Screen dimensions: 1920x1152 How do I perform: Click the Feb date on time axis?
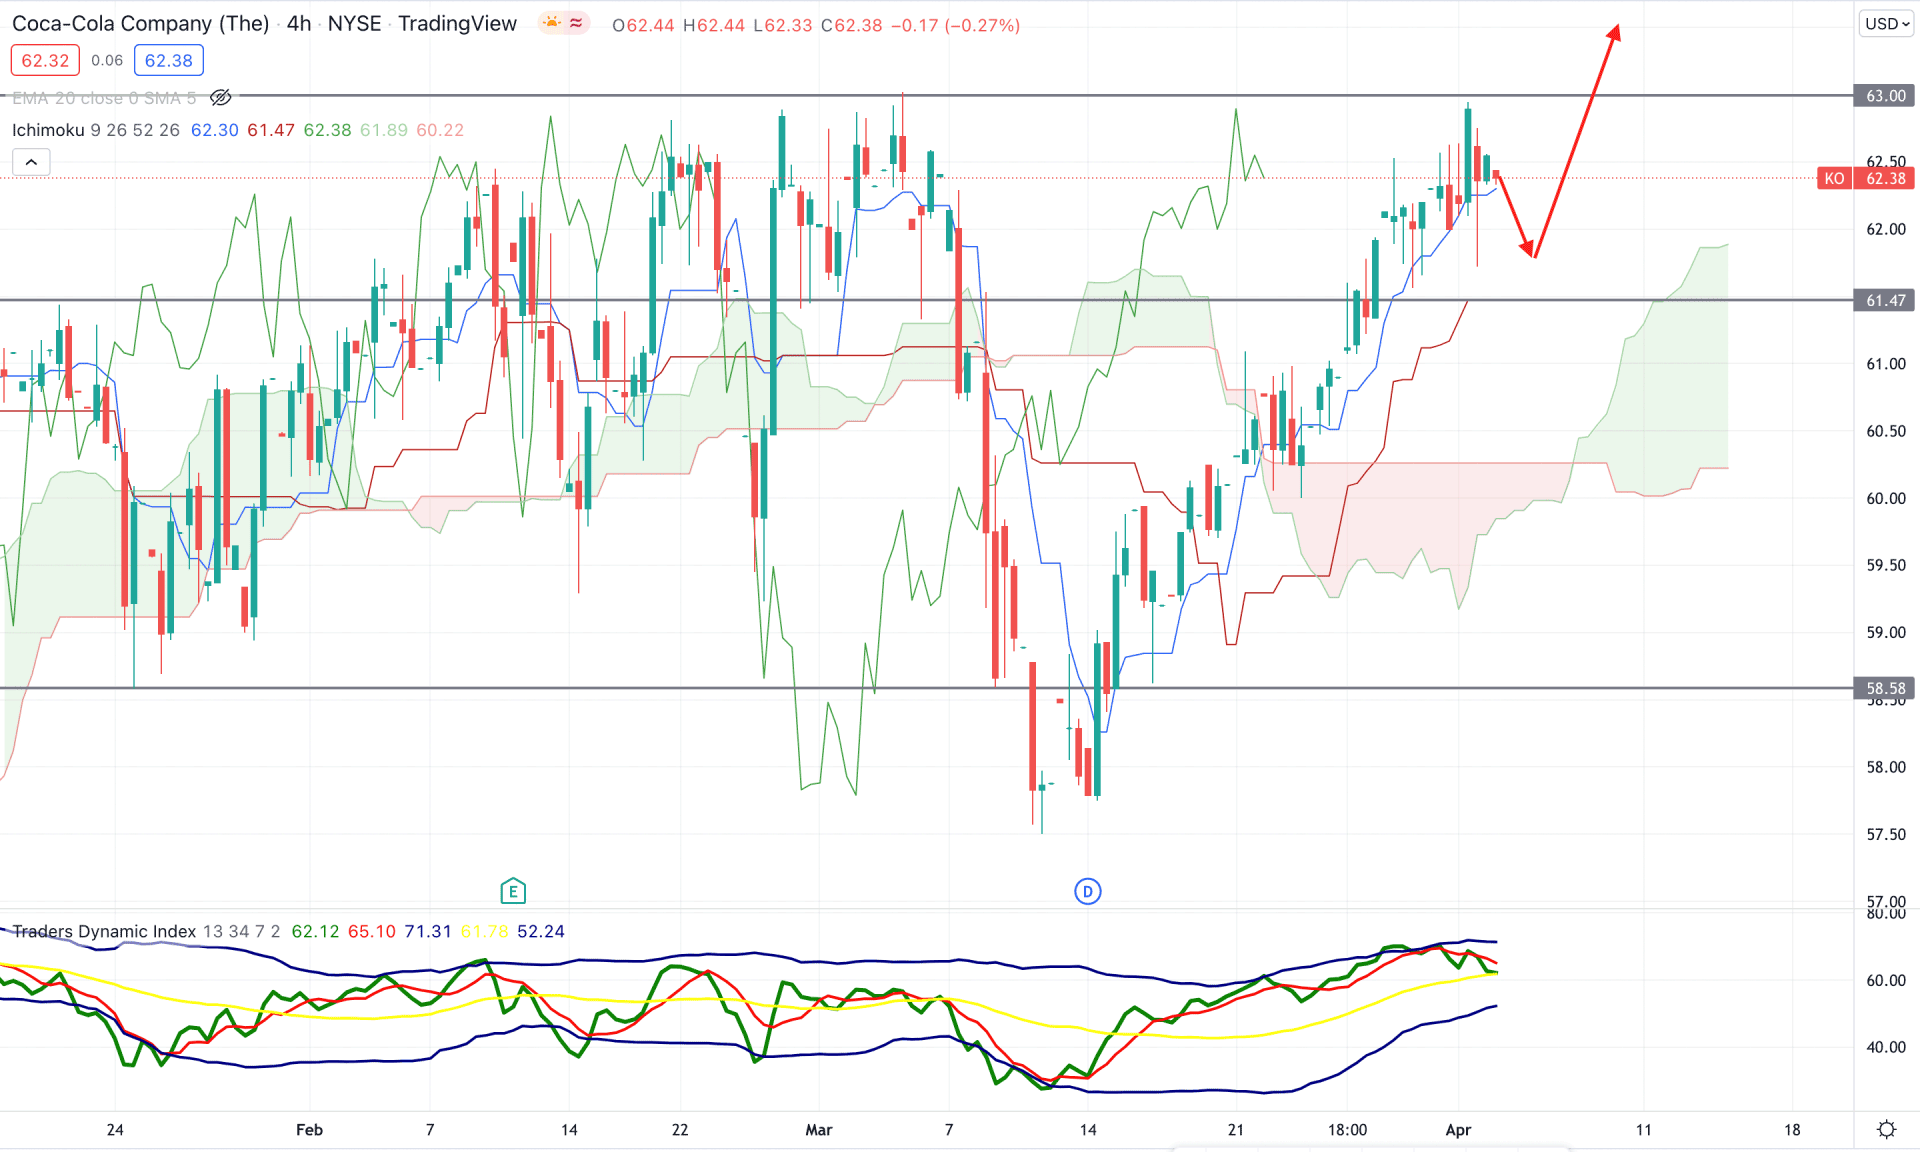[x=310, y=1130]
